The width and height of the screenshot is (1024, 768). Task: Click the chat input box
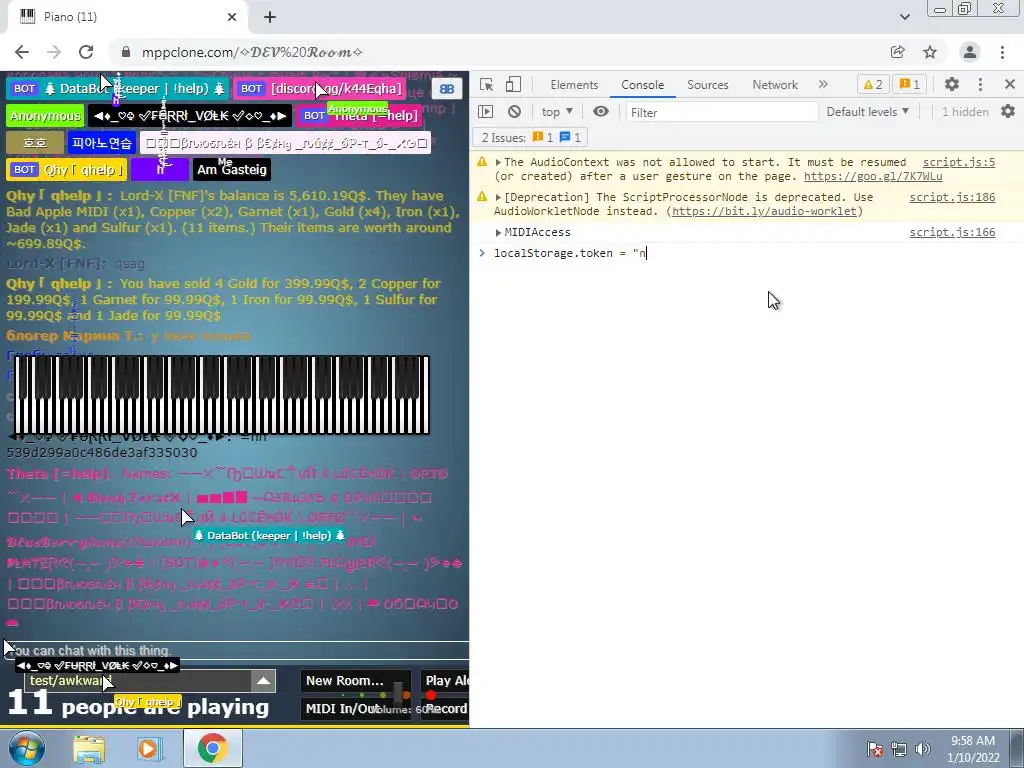tap(236, 650)
